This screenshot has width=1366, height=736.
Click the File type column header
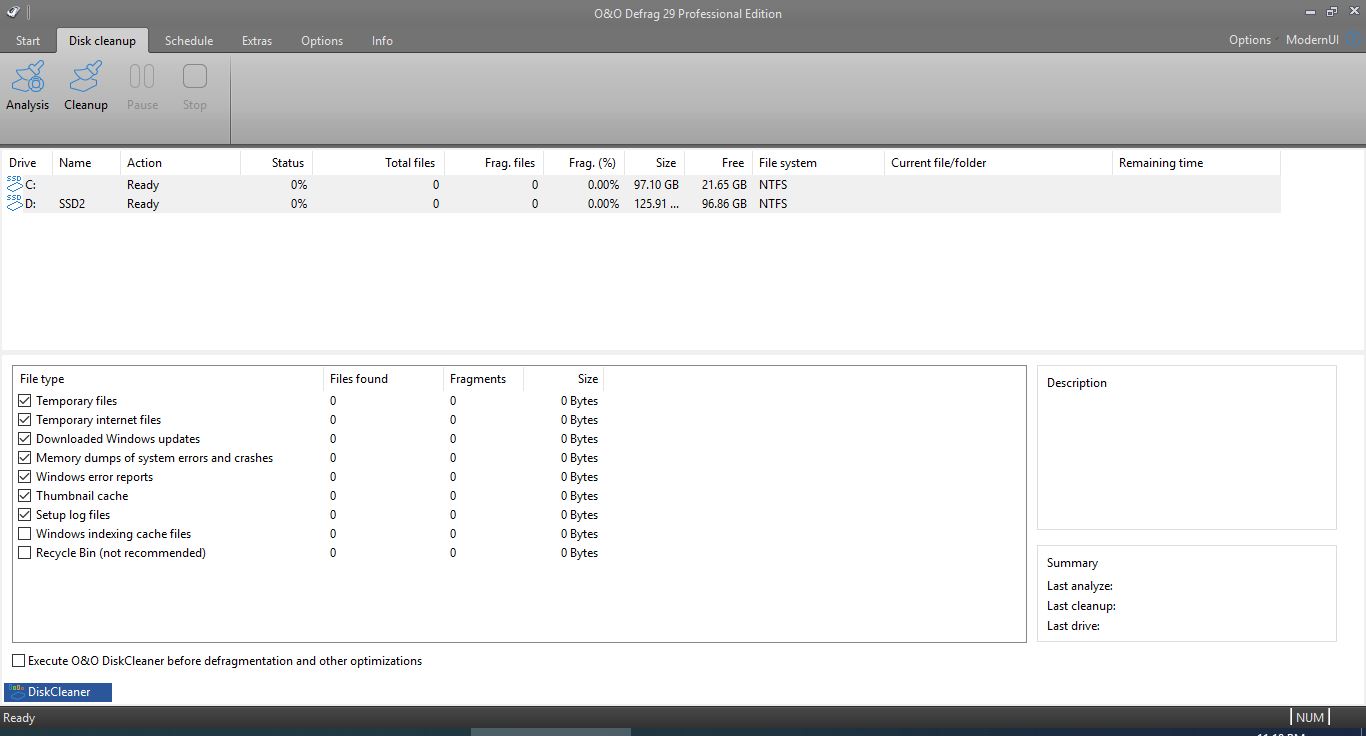pyautogui.click(x=168, y=379)
